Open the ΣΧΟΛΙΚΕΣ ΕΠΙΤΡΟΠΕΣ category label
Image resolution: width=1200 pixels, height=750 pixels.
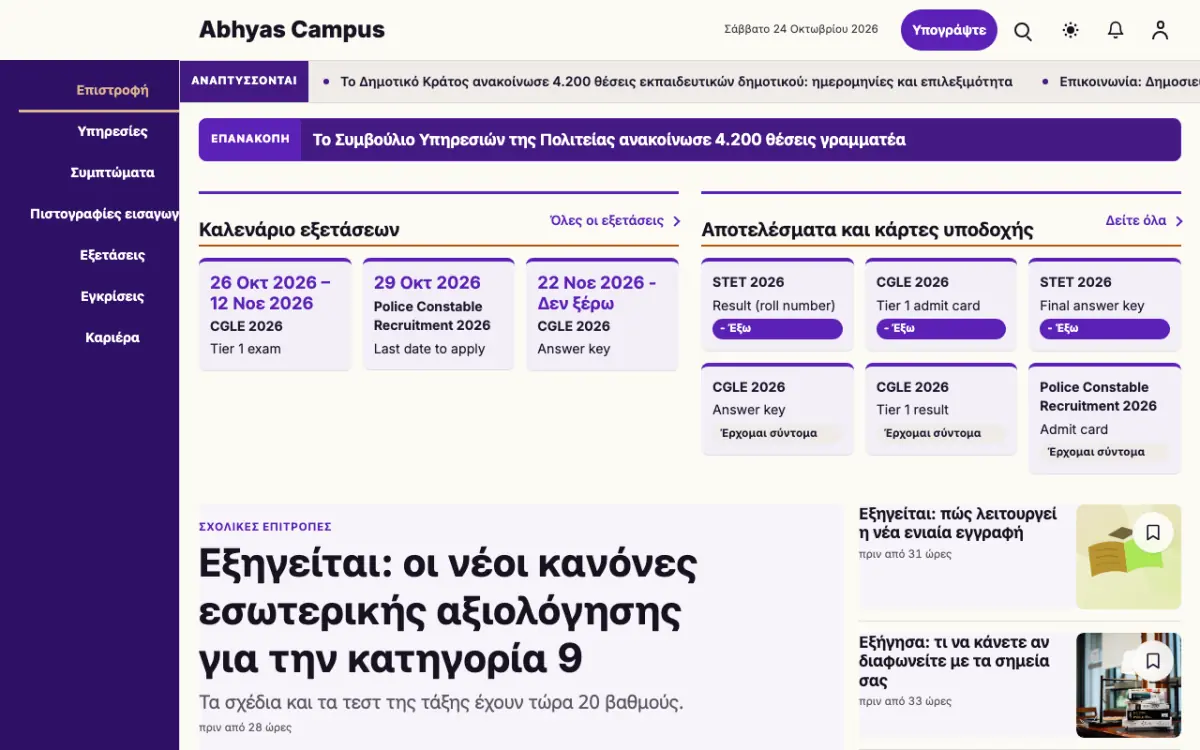[265, 527]
